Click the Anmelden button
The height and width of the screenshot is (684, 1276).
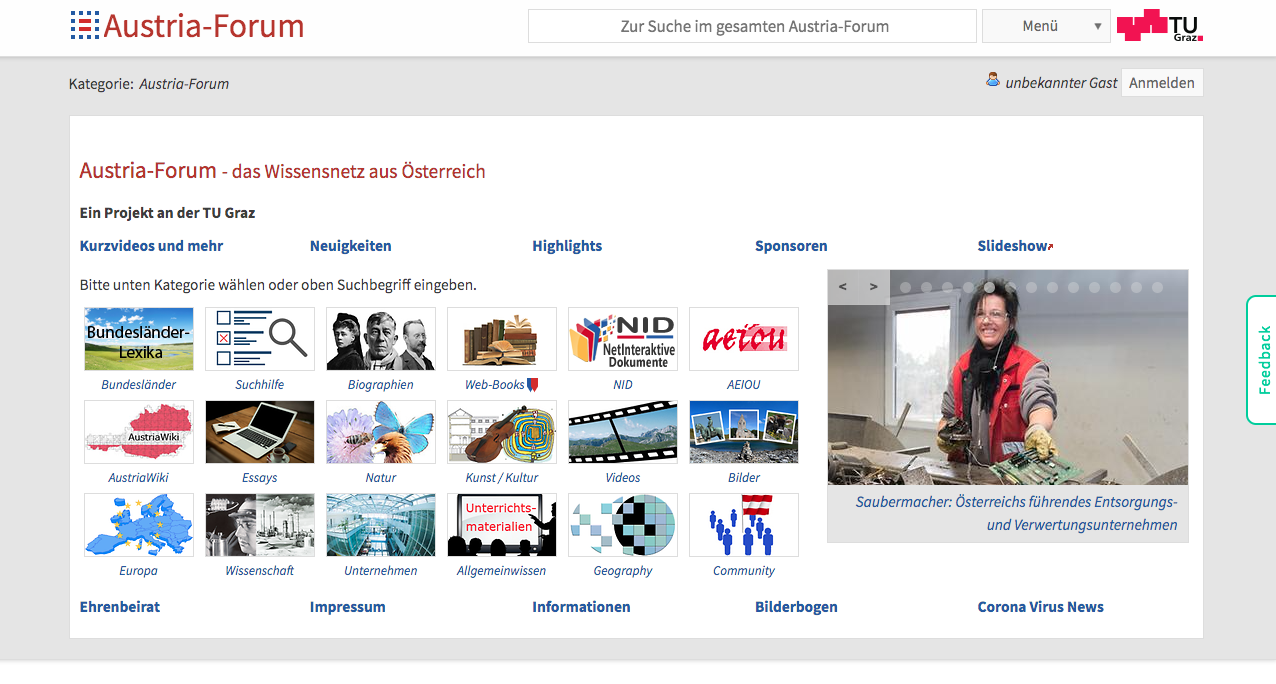point(1162,83)
